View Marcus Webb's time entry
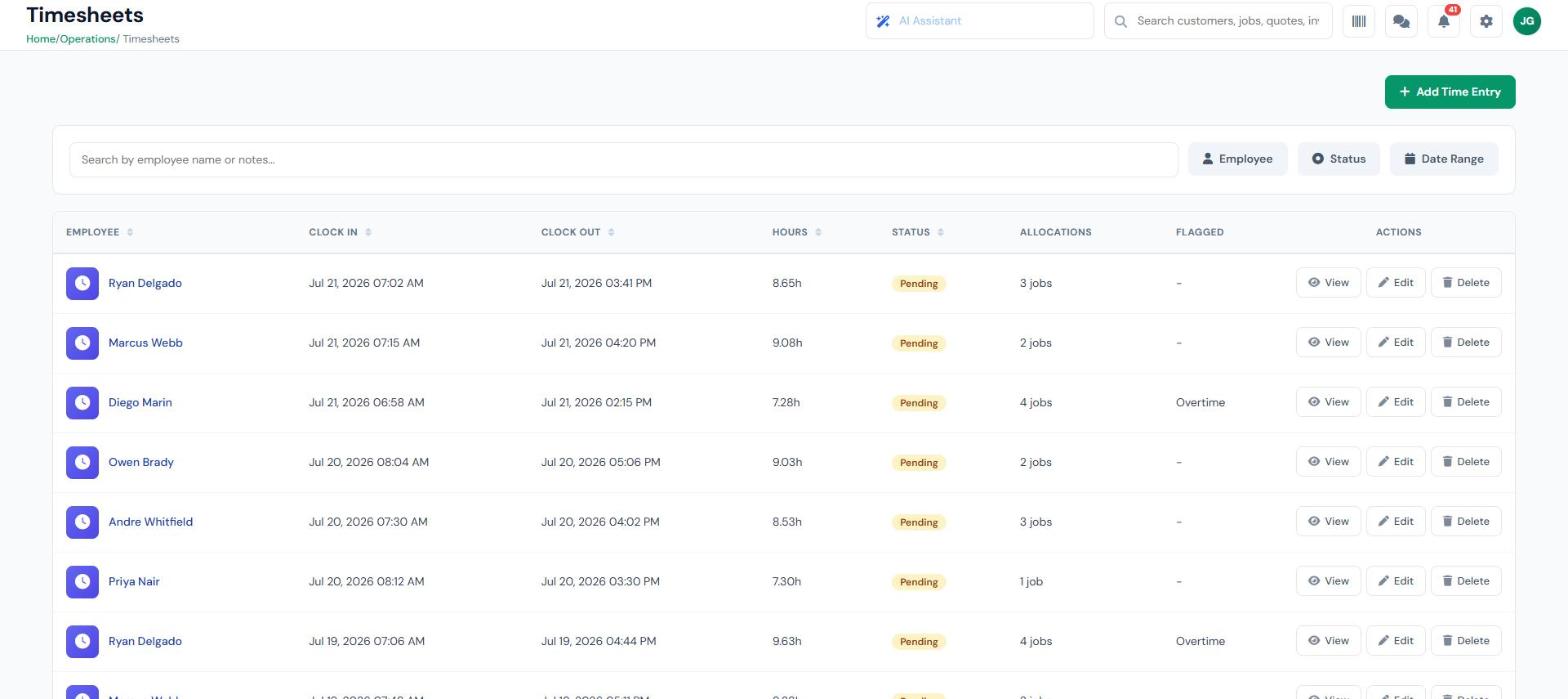This screenshot has width=1568, height=699. (x=1328, y=343)
